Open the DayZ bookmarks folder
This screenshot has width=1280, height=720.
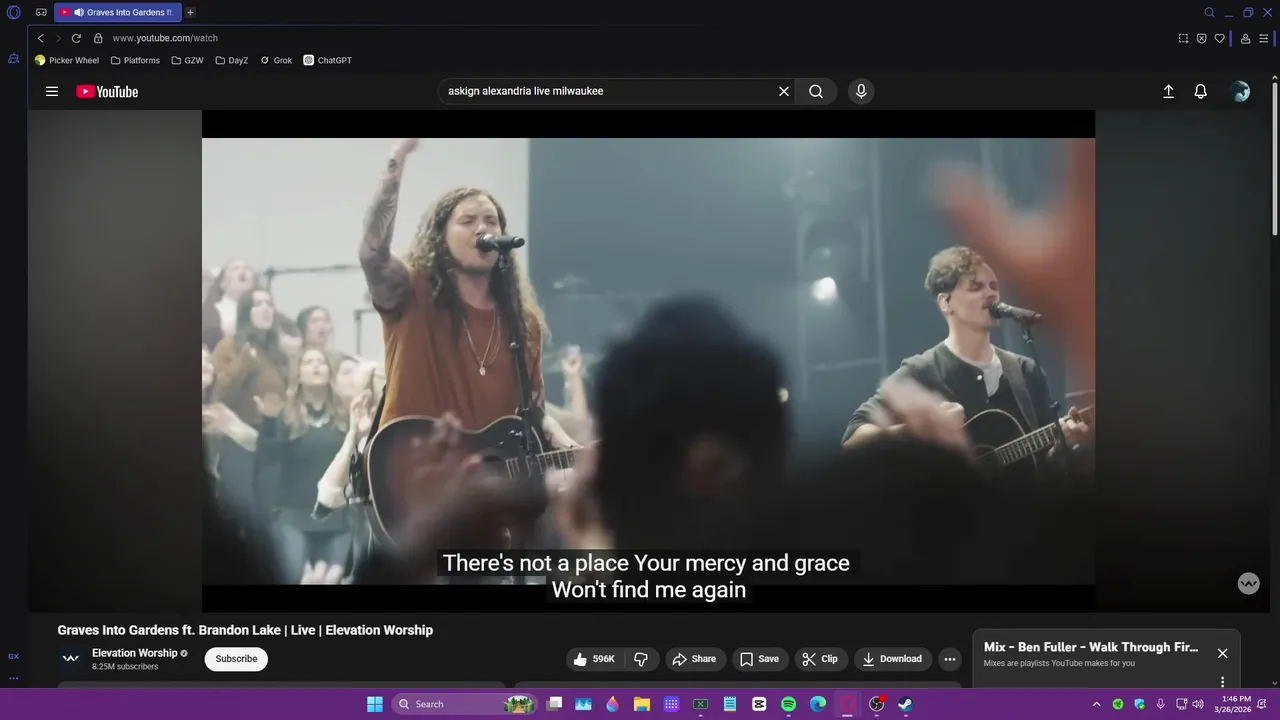(232, 60)
